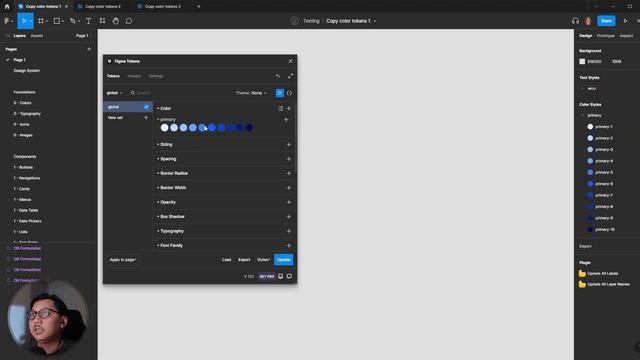This screenshot has height=360, width=640.
Task: Click the Background color swatch
Action: (582, 62)
